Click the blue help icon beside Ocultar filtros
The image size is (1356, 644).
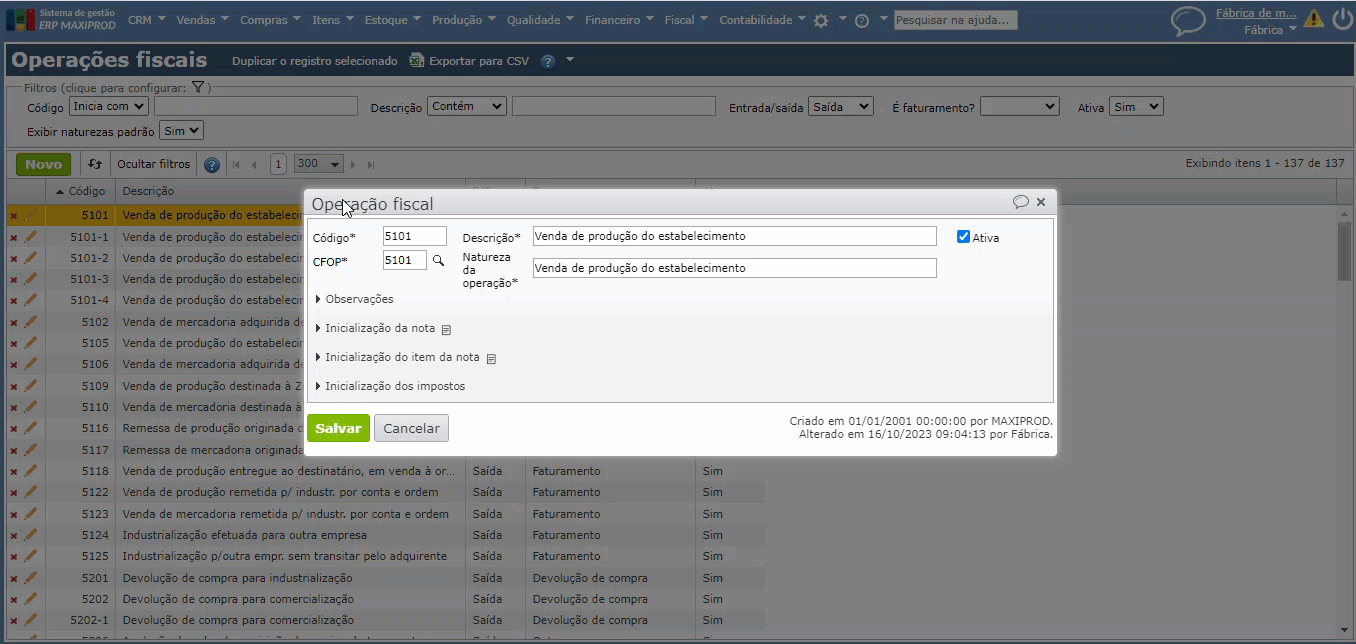pos(211,165)
